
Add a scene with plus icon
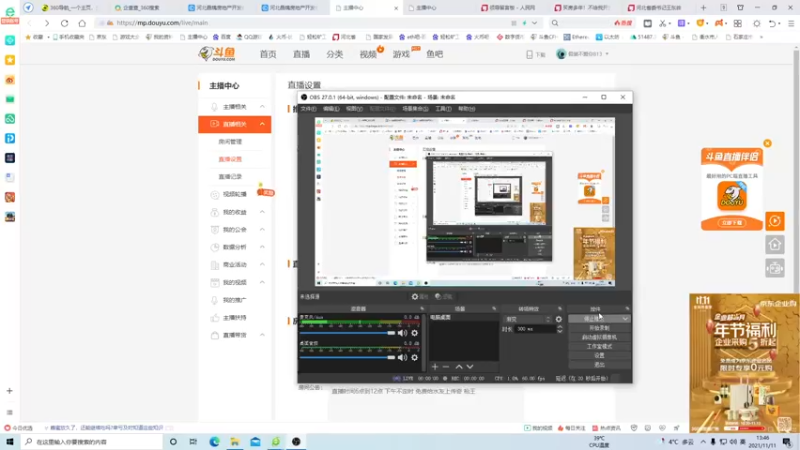435,366
